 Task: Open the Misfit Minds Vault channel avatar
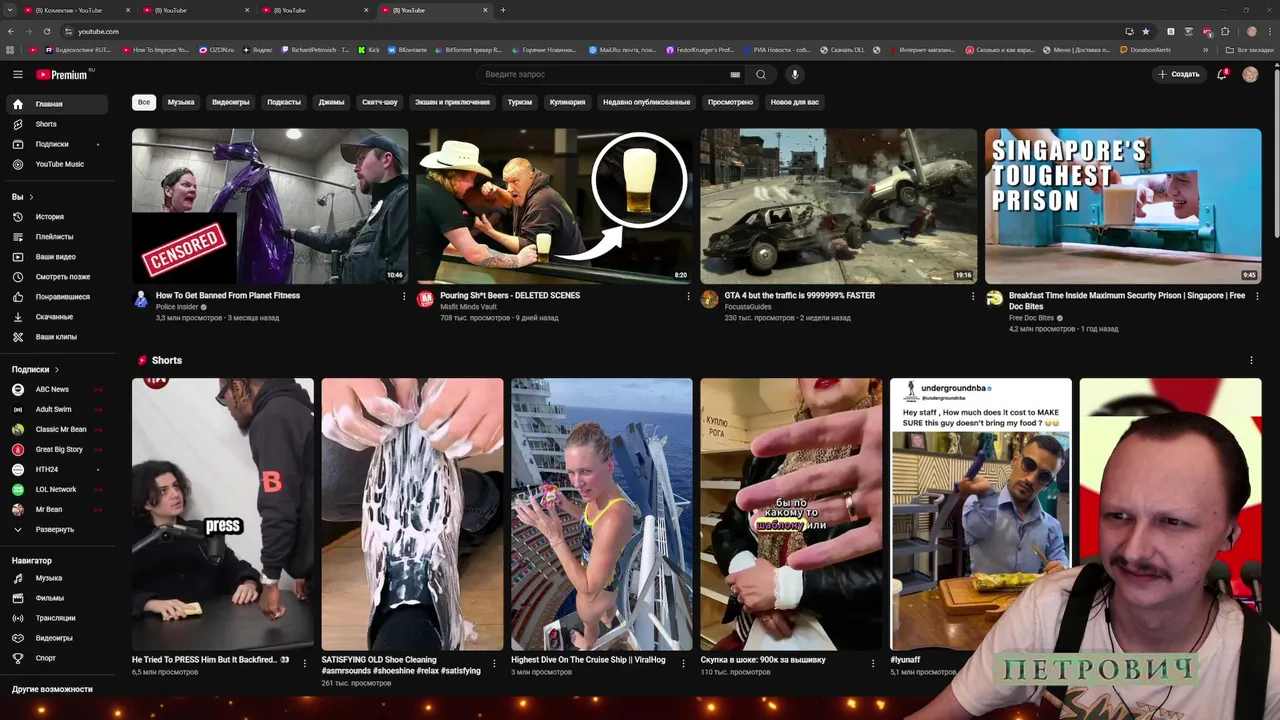point(425,298)
